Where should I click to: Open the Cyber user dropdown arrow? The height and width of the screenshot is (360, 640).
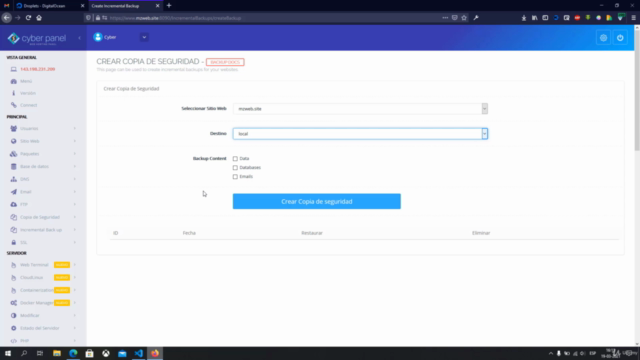144,37
